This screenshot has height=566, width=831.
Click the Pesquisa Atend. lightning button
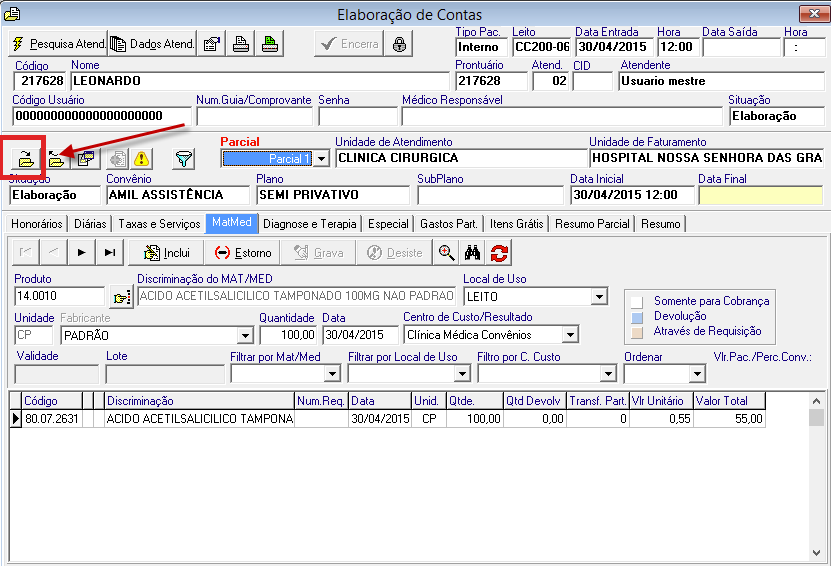[x=58, y=44]
